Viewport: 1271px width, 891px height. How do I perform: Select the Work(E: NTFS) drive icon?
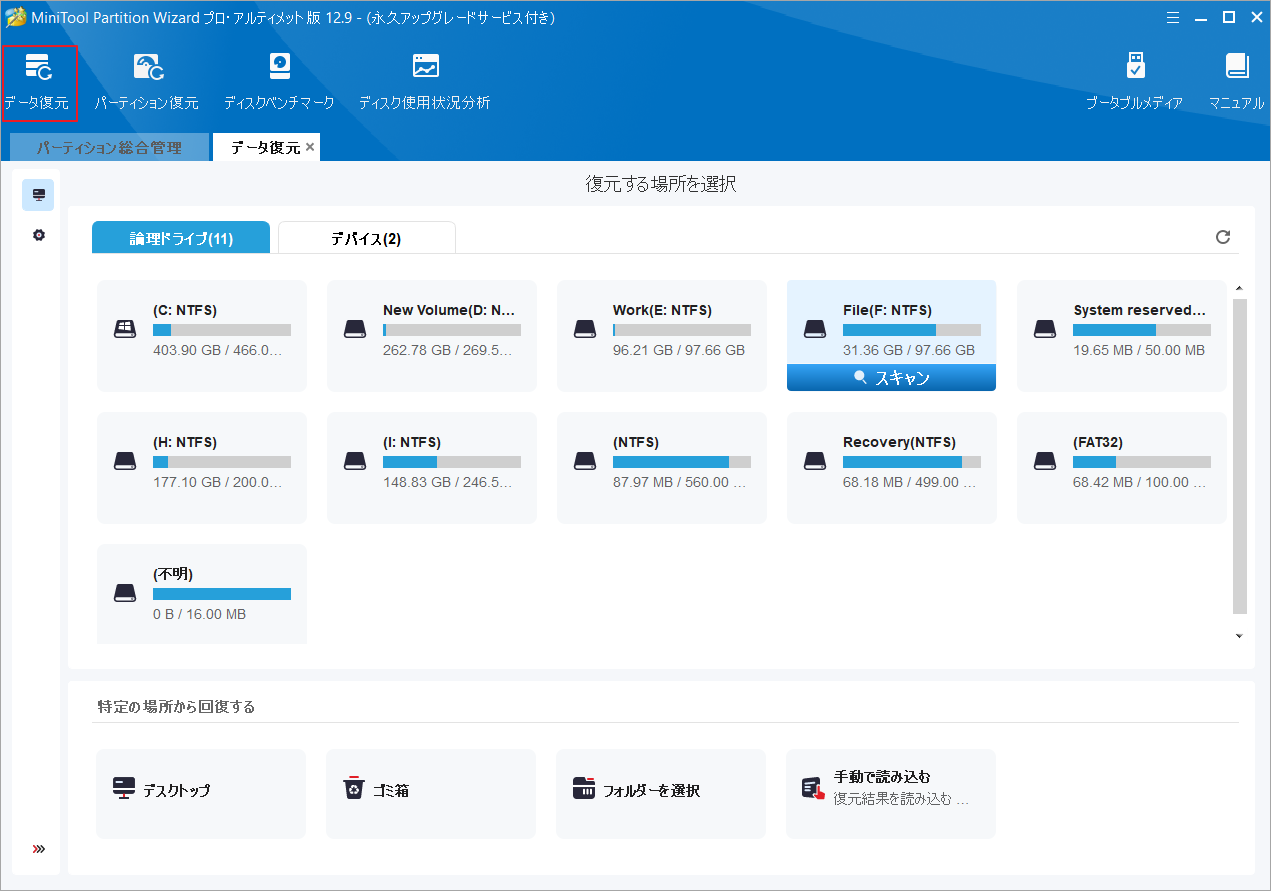[585, 328]
